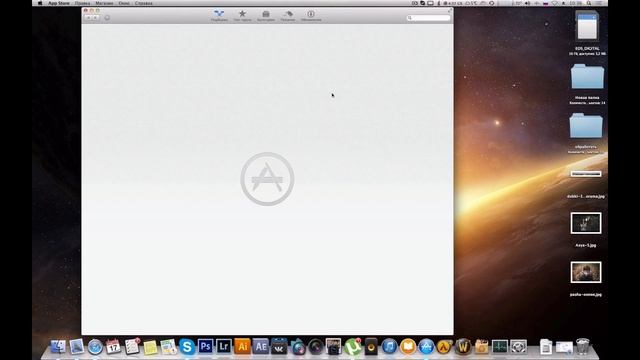640x360 pixels.
Task: Click the App Store search field
Action: coord(429,18)
